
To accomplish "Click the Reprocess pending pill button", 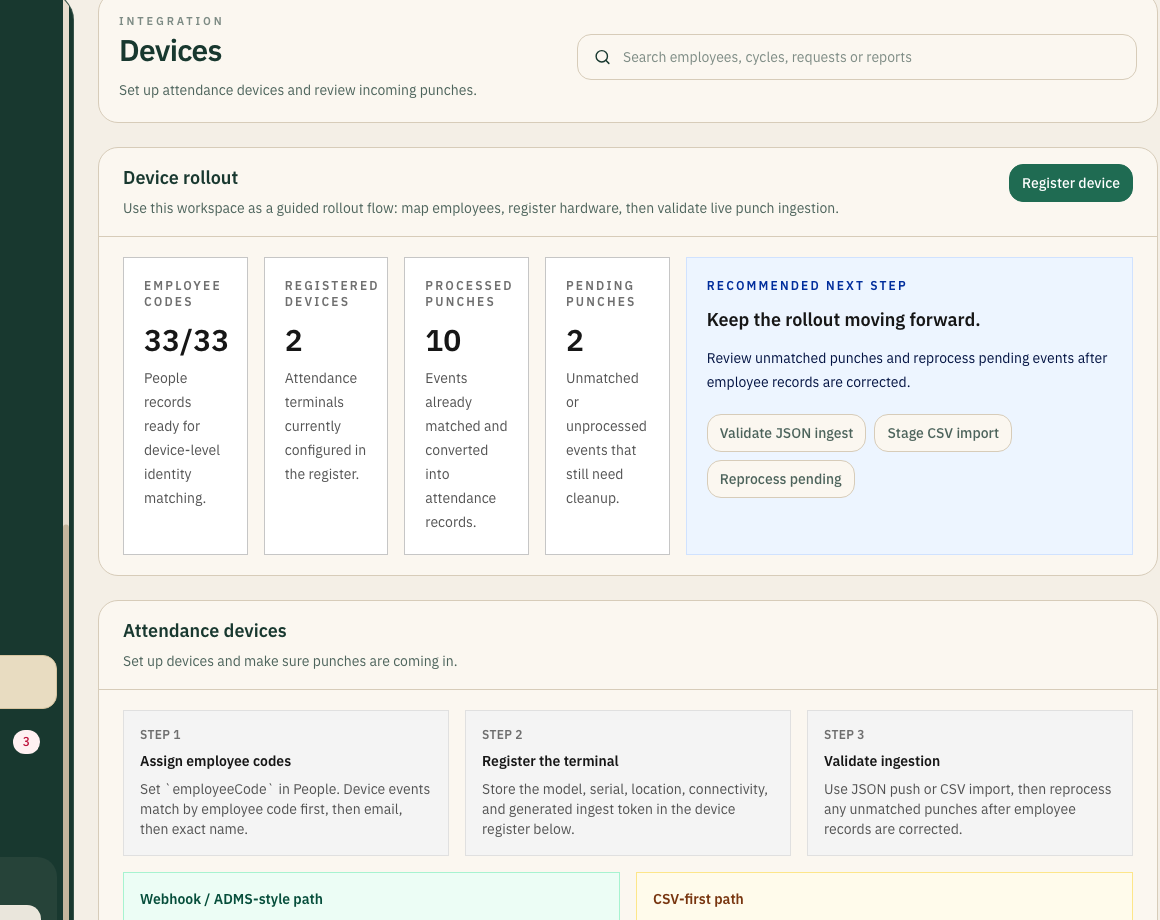I will (x=780, y=479).
